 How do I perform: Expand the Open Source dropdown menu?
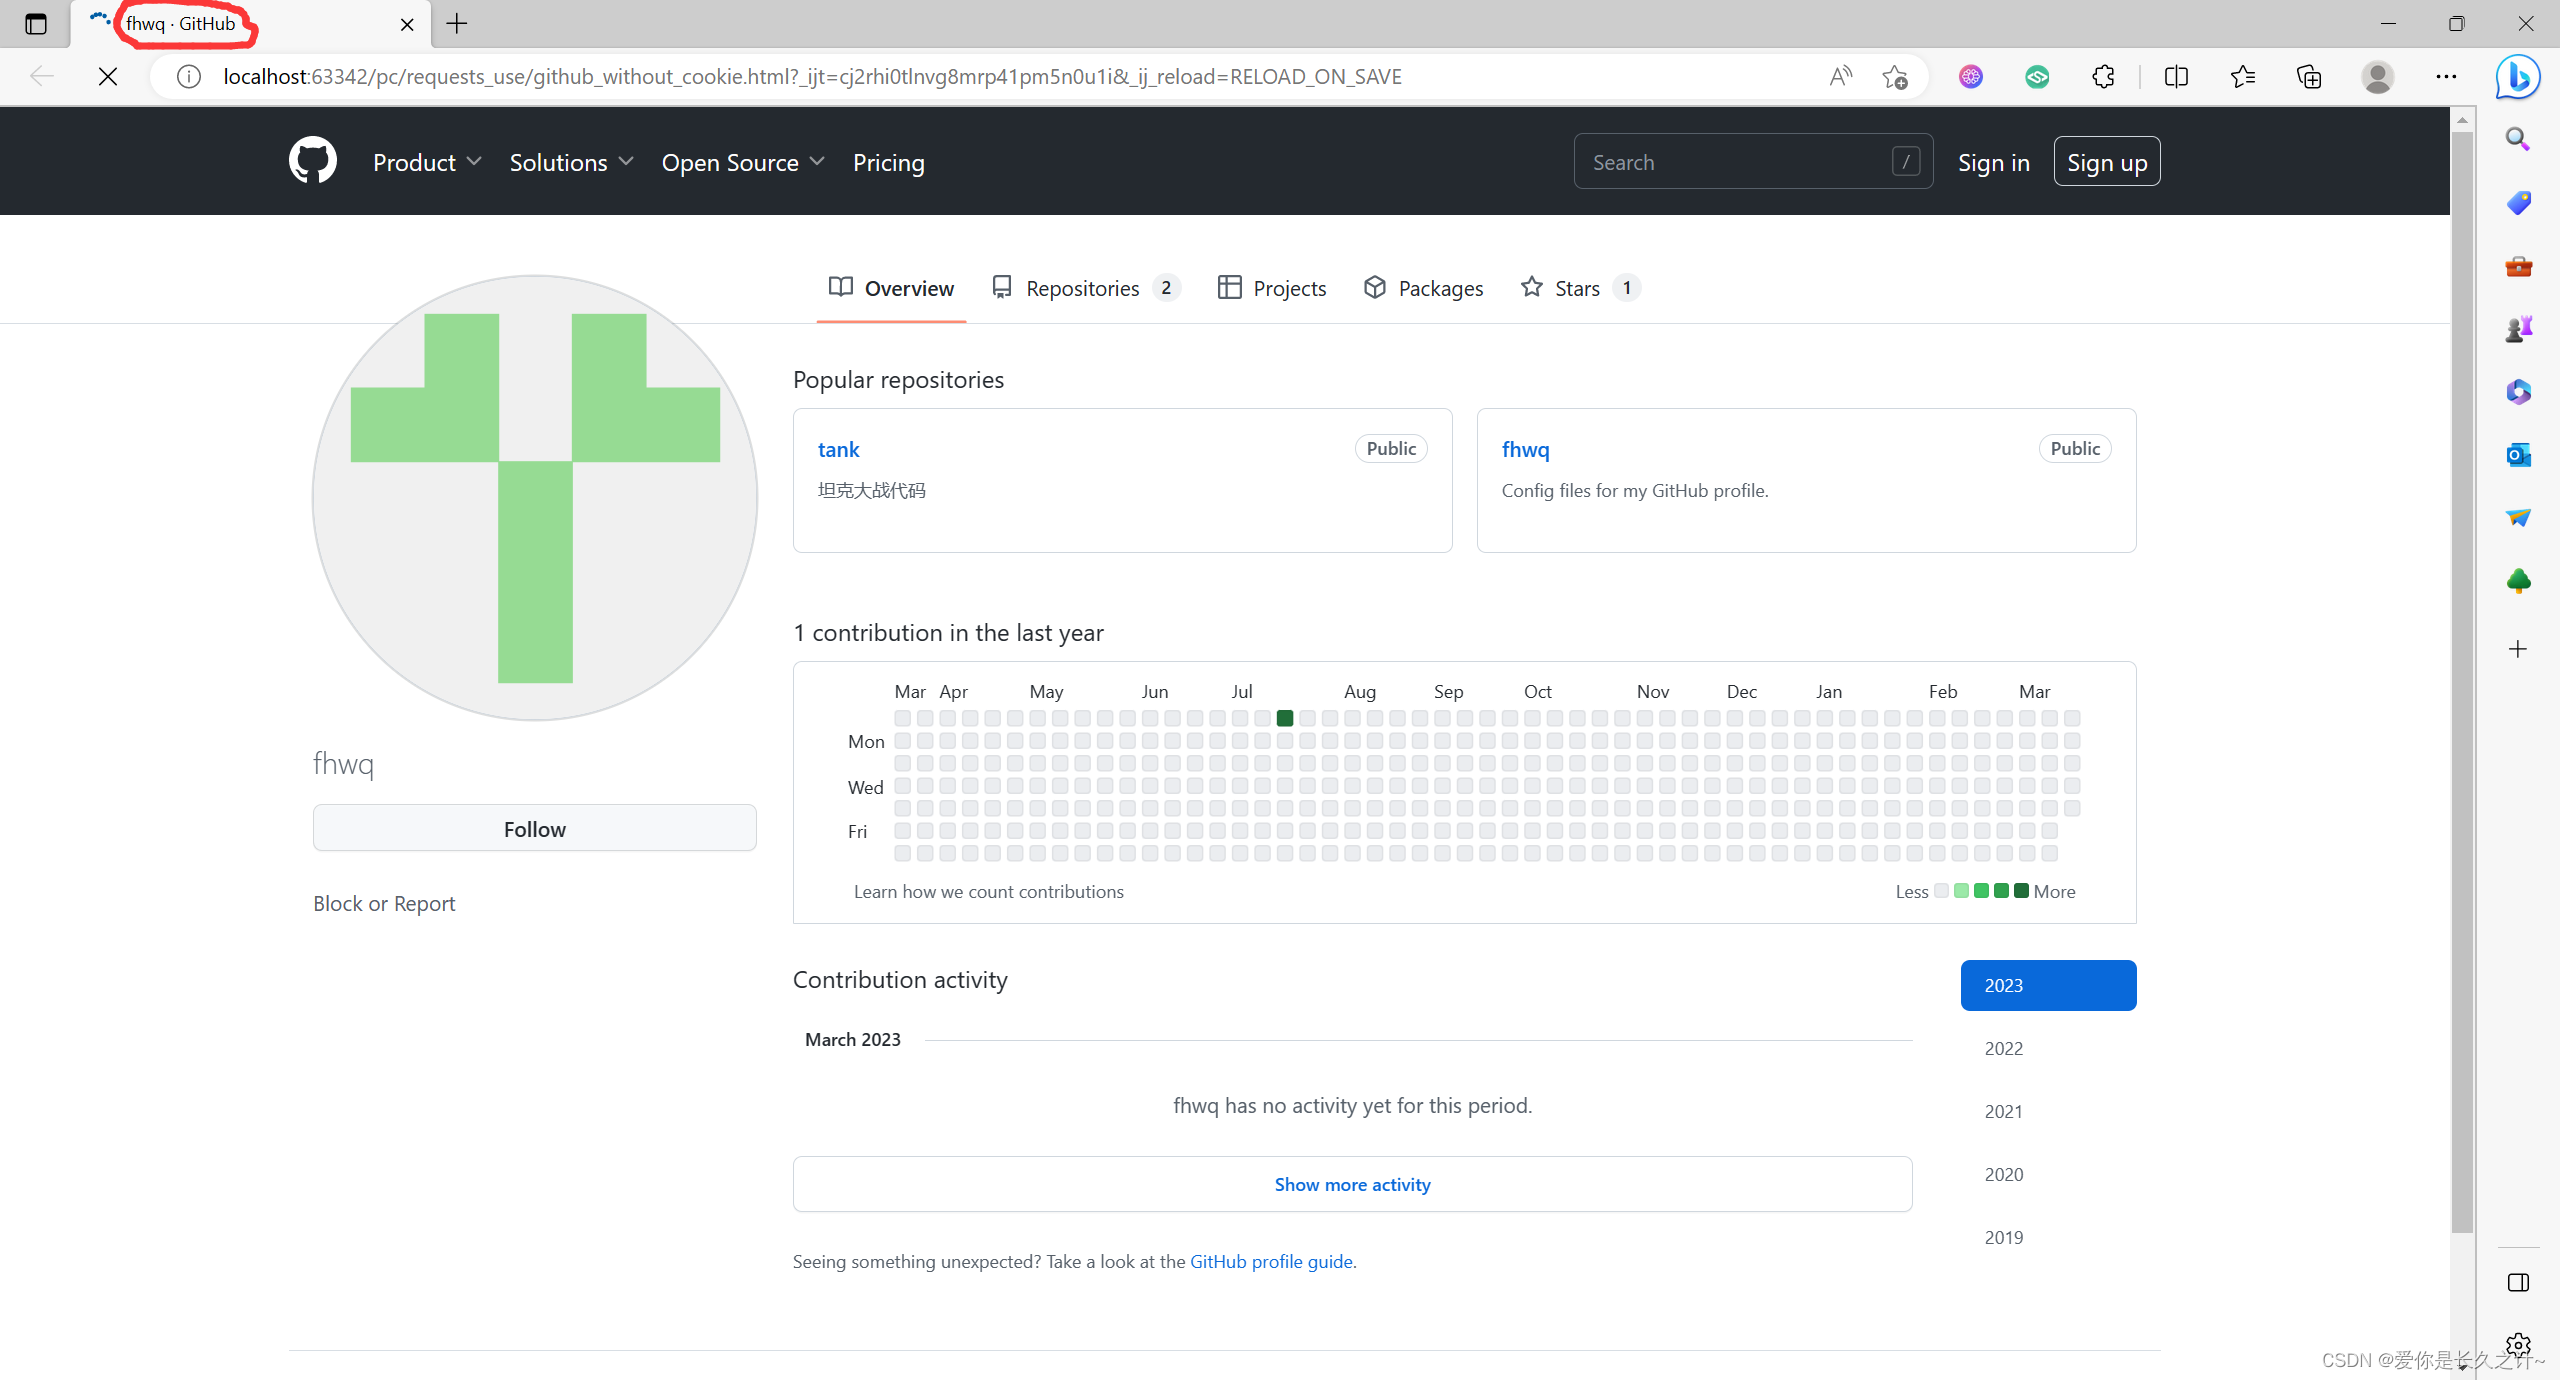pos(744,161)
